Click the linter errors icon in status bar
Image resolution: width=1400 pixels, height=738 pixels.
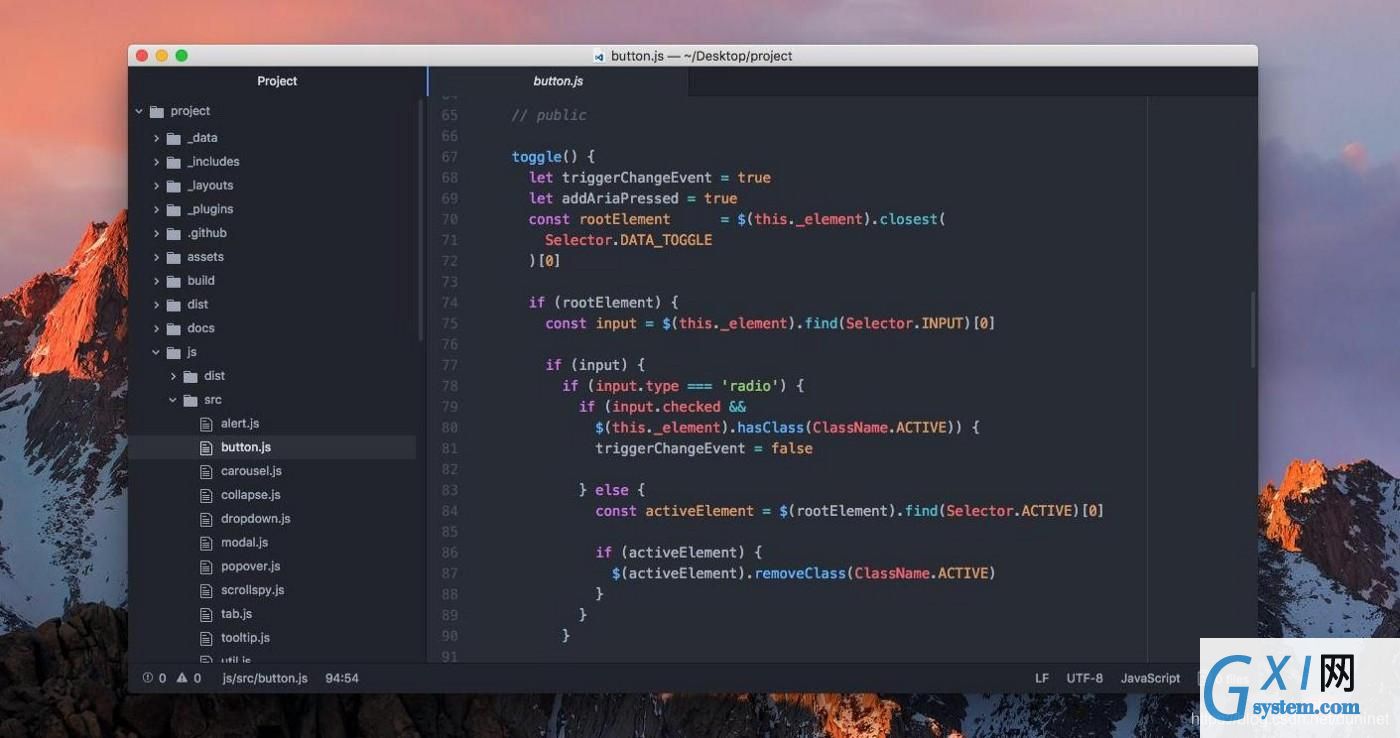point(148,678)
